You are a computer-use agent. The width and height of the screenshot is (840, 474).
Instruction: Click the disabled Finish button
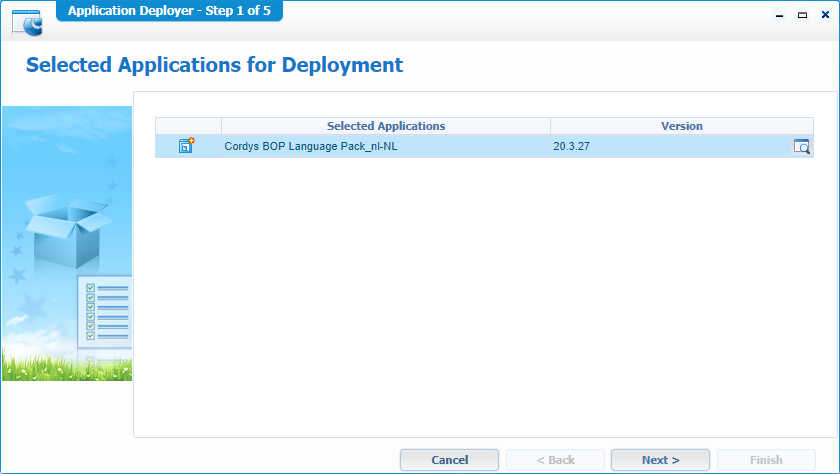[x=766, y=460]
